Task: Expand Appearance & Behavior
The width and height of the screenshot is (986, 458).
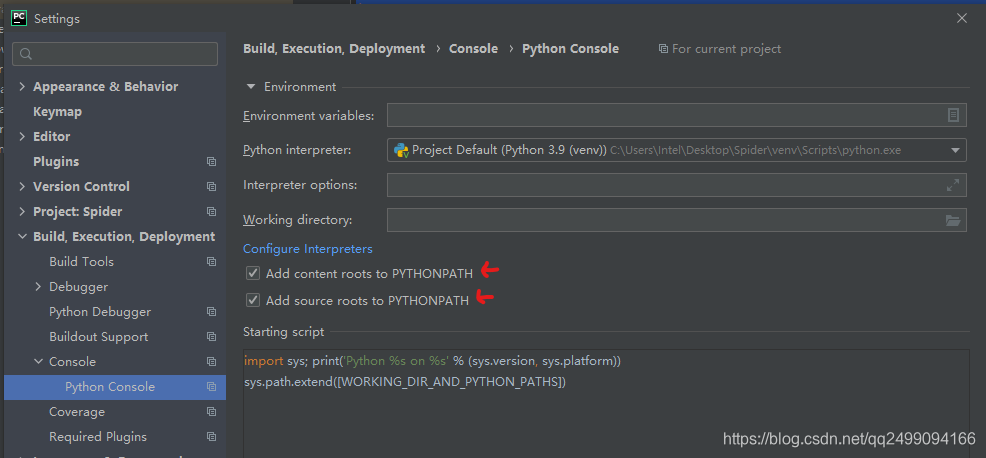Action: click(x=22, y=86)
